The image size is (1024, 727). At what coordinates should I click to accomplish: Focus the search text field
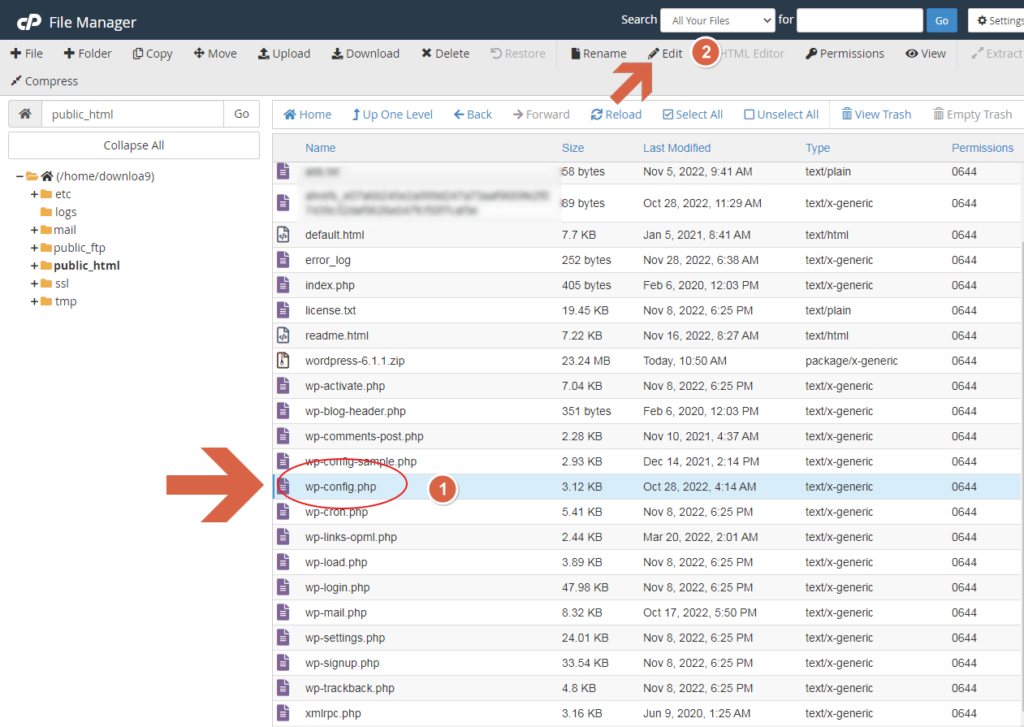(x=859, y=20)
